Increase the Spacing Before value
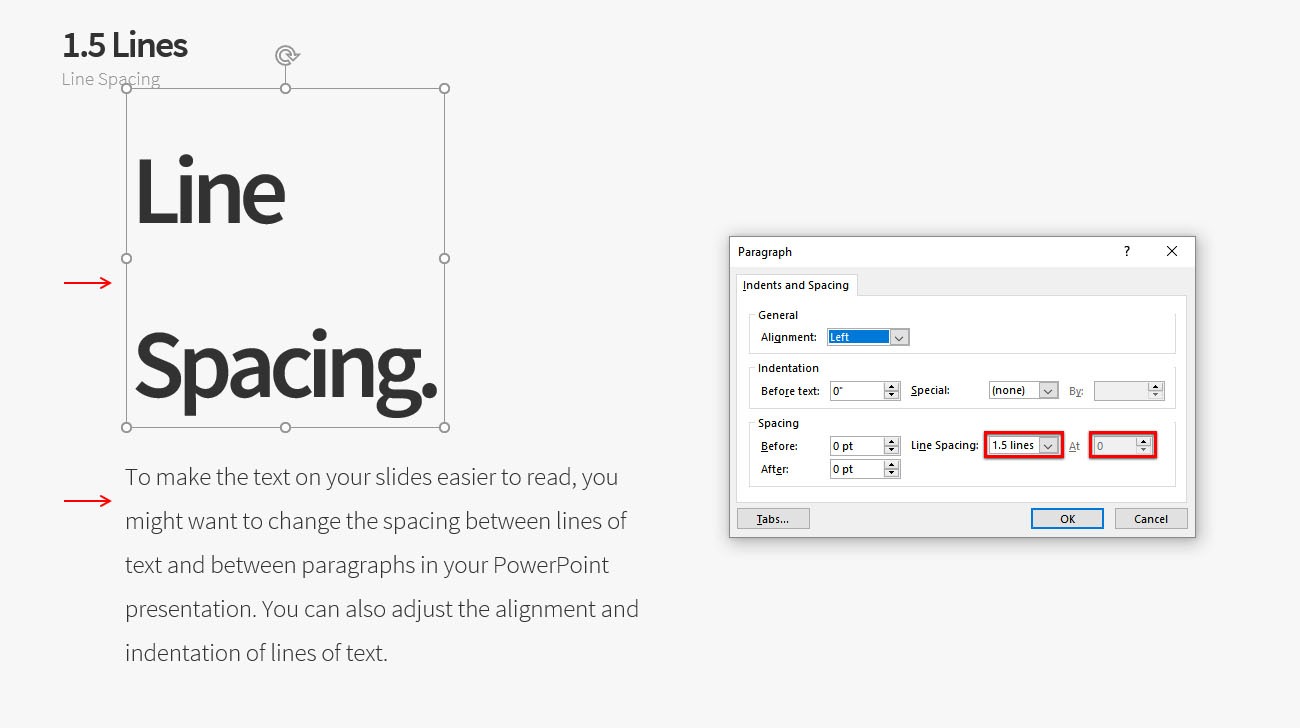 coord(892,442)
